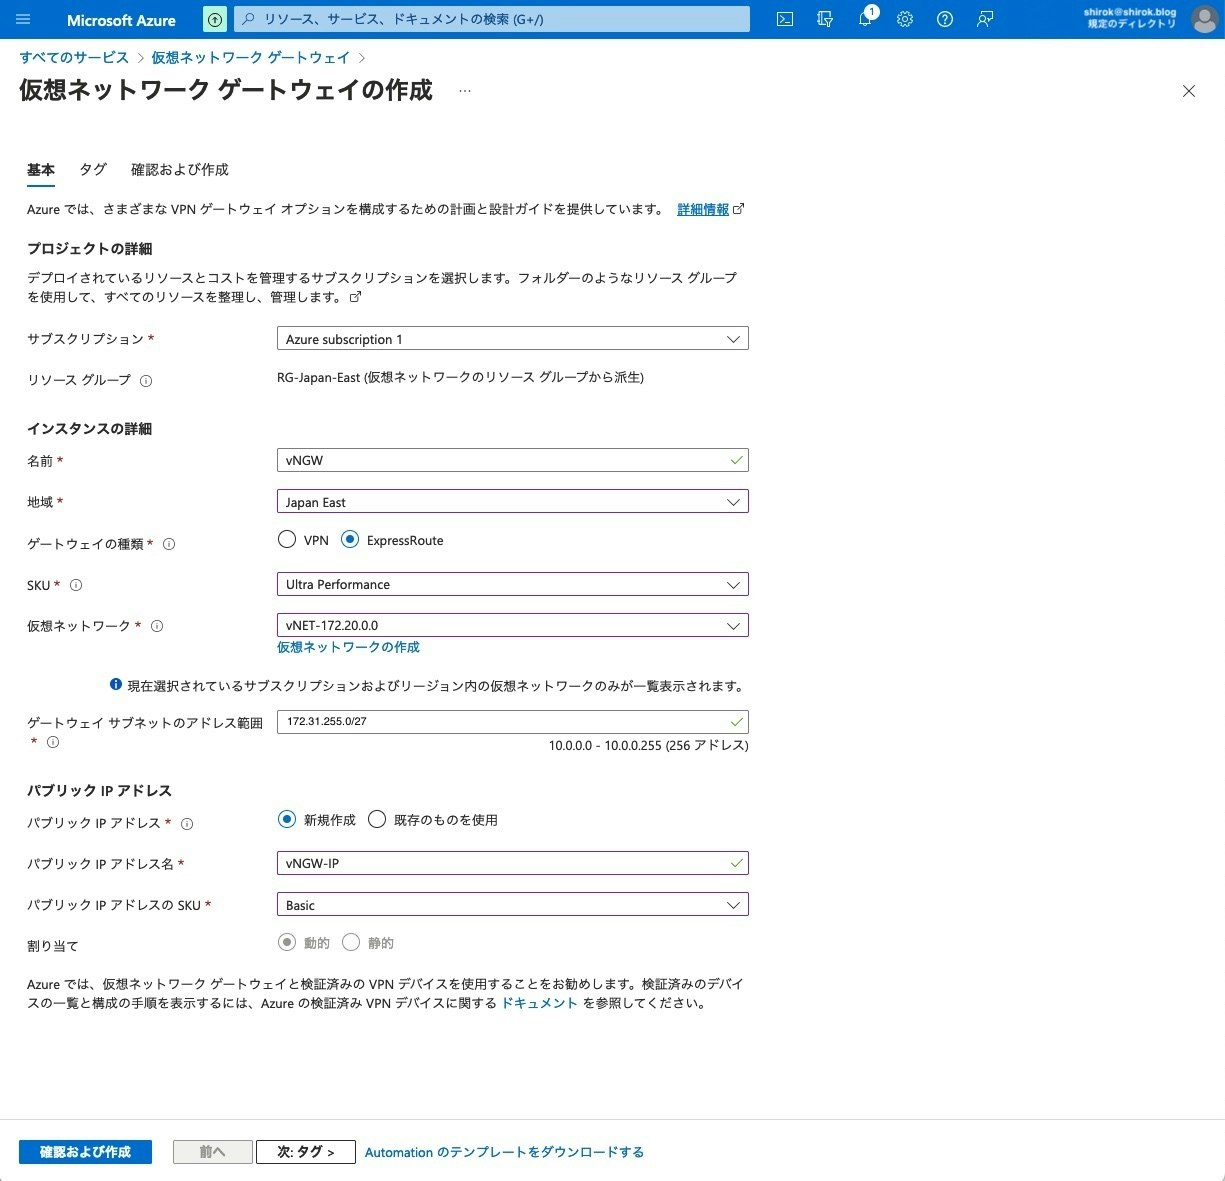Open portal settings gear
Image resolution: width=1225 pixels, height=1181 pixels.
point(905,19)
